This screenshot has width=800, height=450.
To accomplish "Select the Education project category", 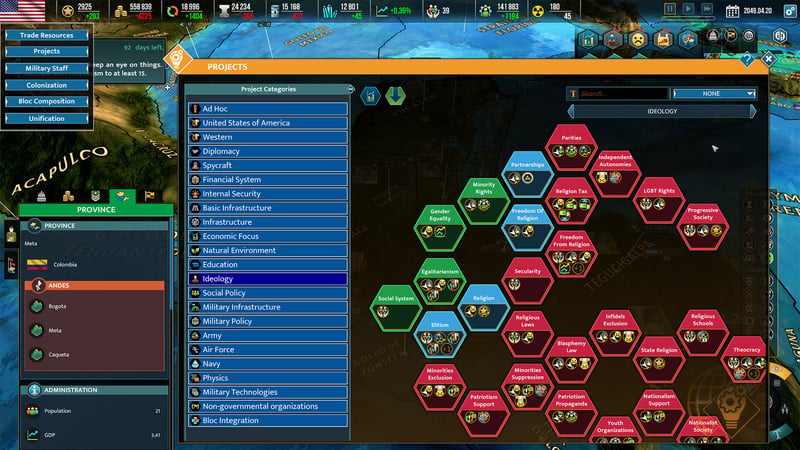I will click(x=268, y=264).
